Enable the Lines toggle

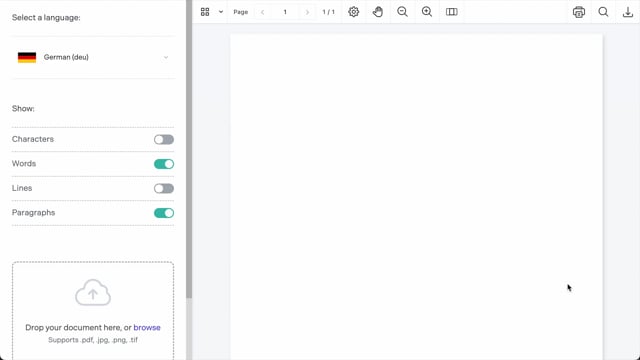[164, 189]
